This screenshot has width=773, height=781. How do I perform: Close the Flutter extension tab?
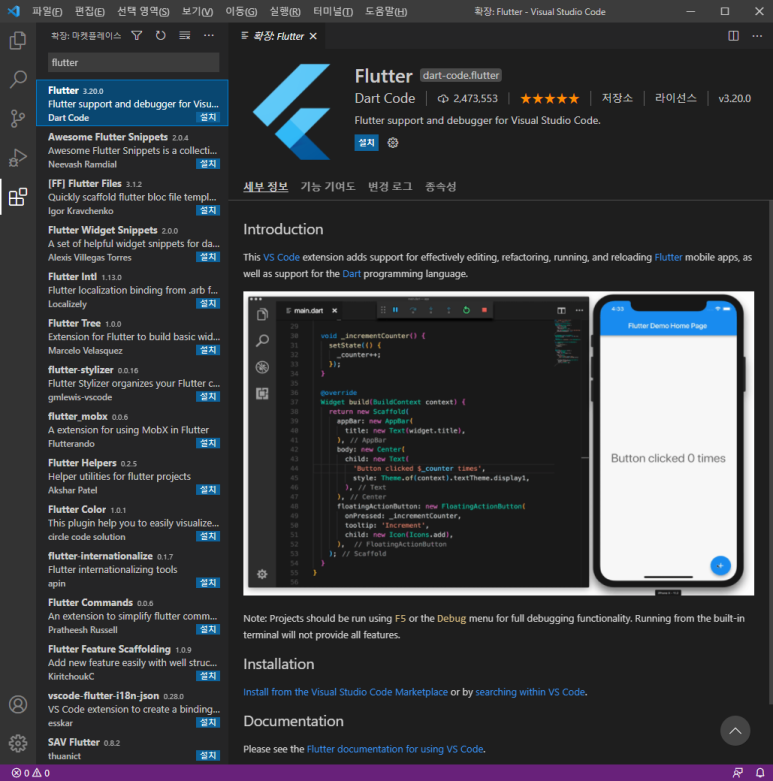313,36
